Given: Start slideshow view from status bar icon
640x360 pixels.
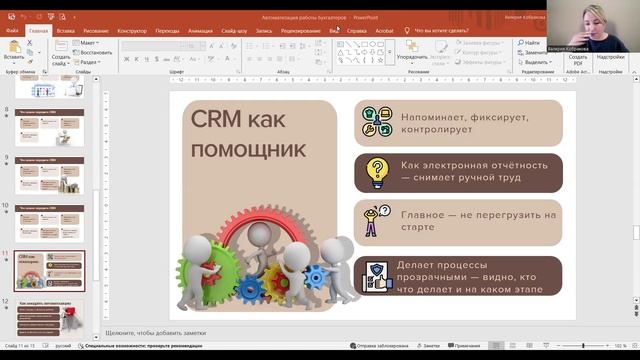Looking at the screenshot, I should tap(546, 346).
